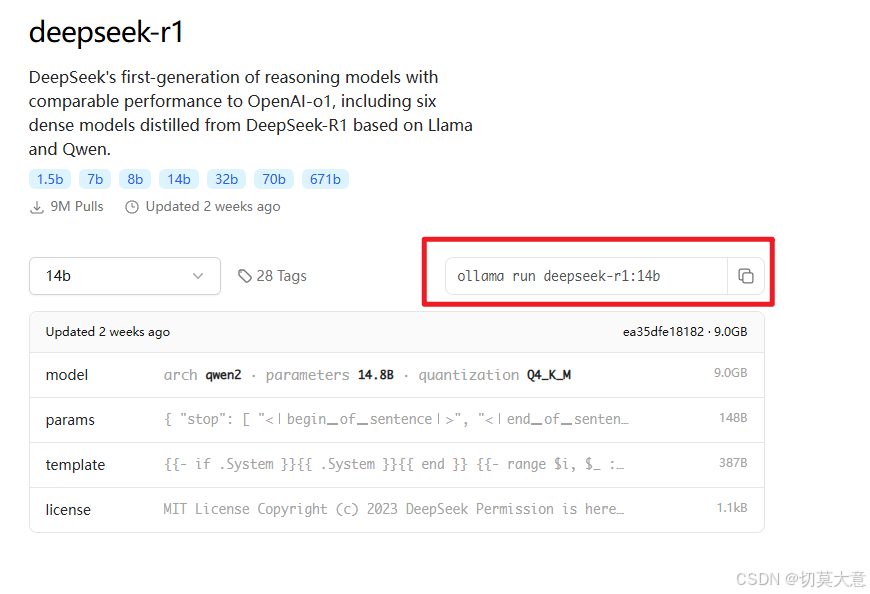The width and height of the screenshot is (870, 594).
Task: Pick the 671b size tag
Action: click(x=325, y=179)
